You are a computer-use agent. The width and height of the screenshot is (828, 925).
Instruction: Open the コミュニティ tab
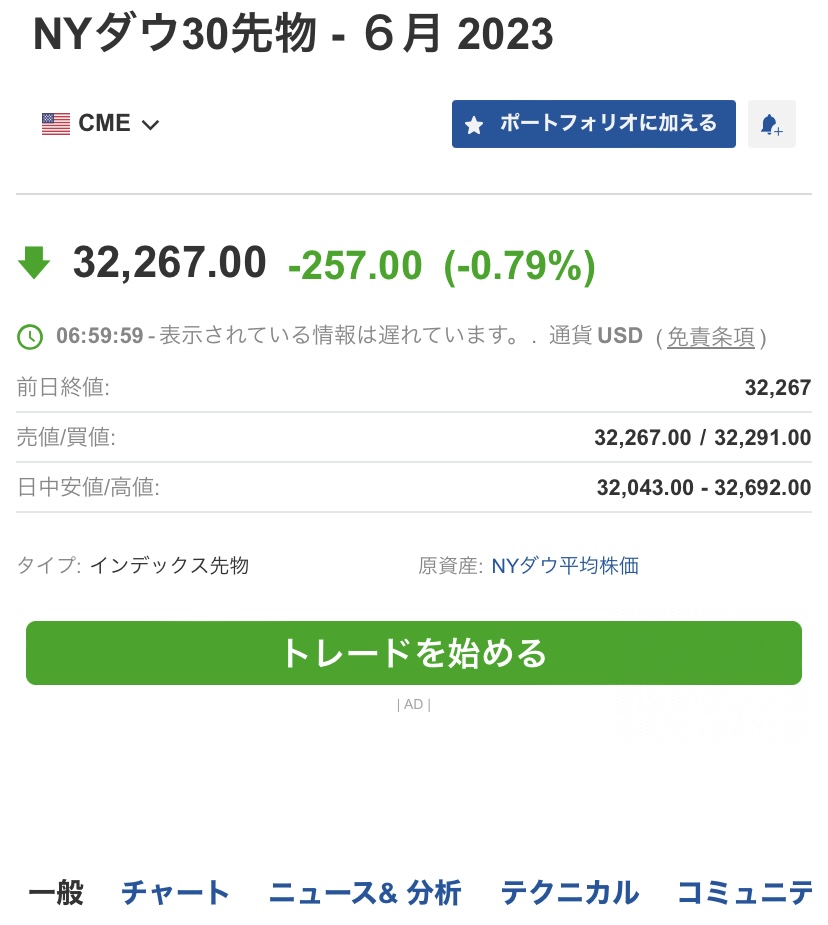[745, 892]
